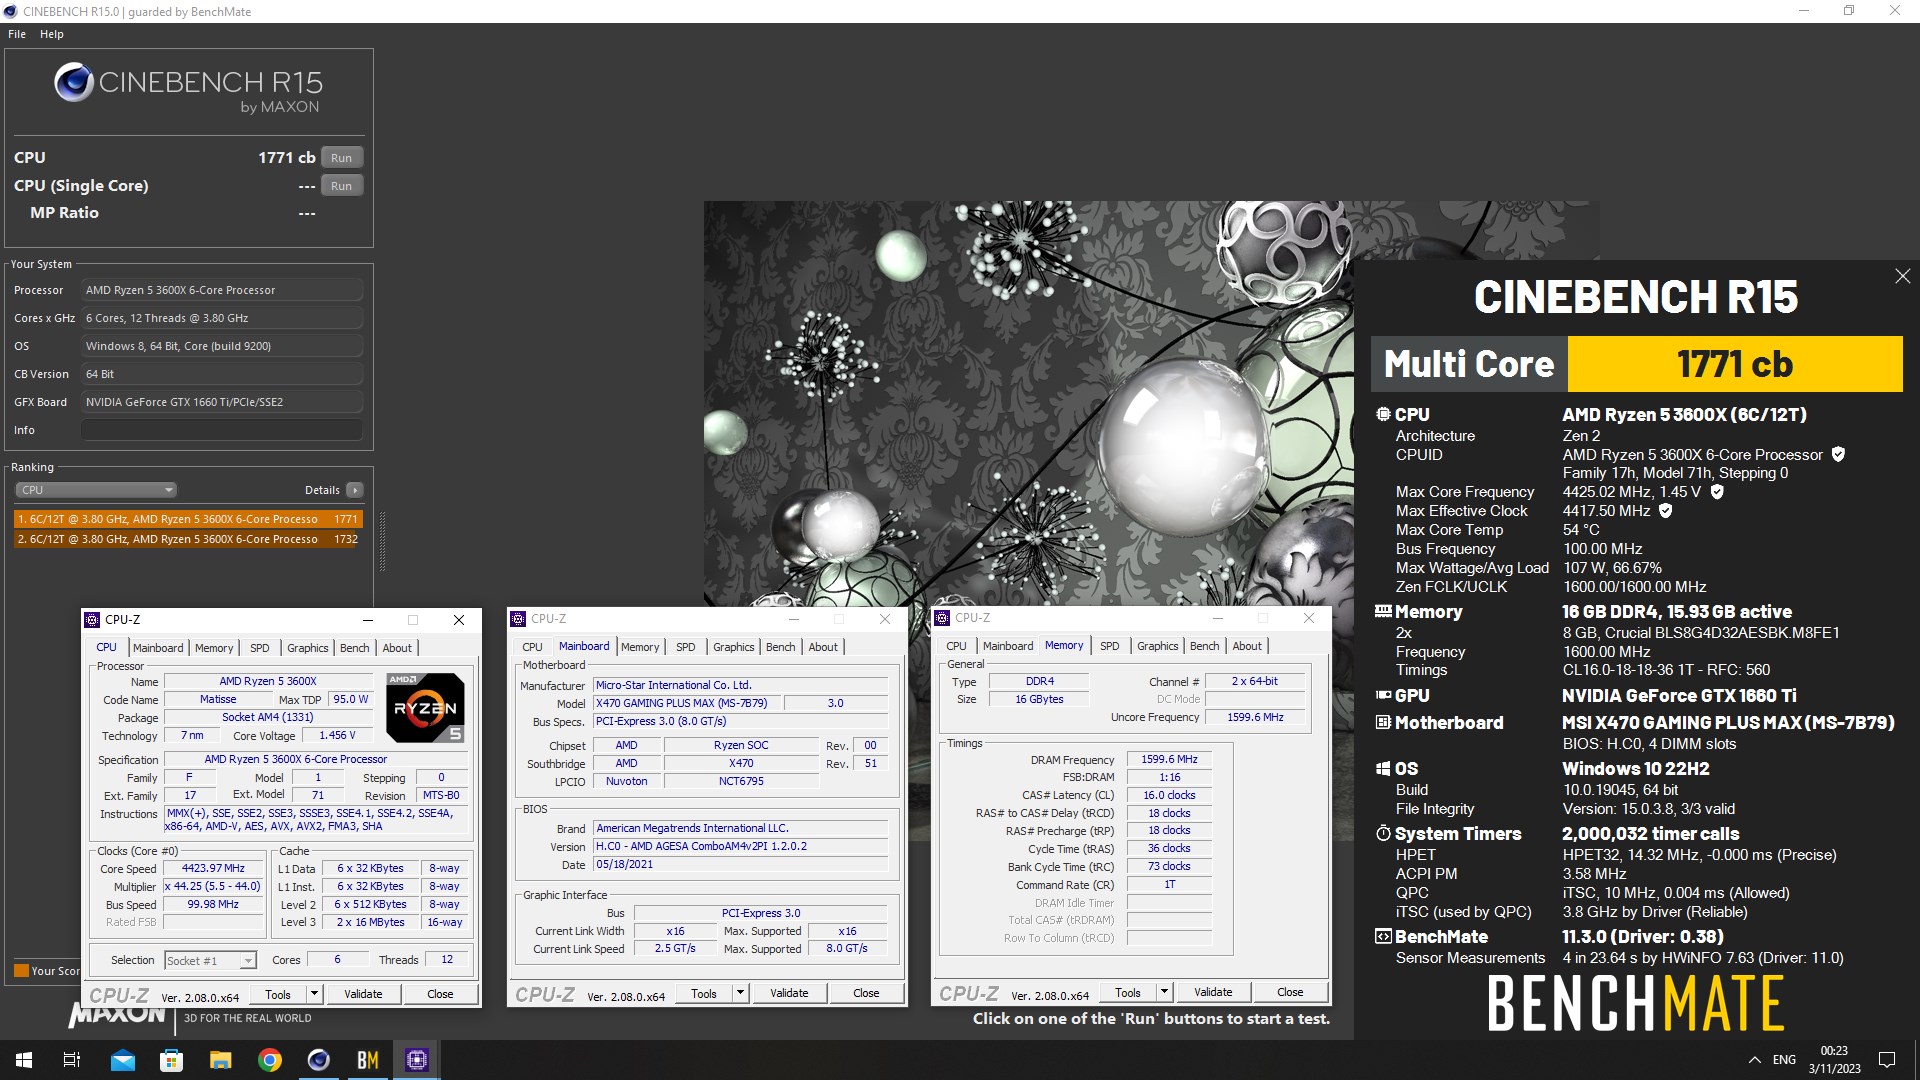Open Mainboard tab in first CPU-Z window
The image size is (1920, 1080).
click(158, 648)
